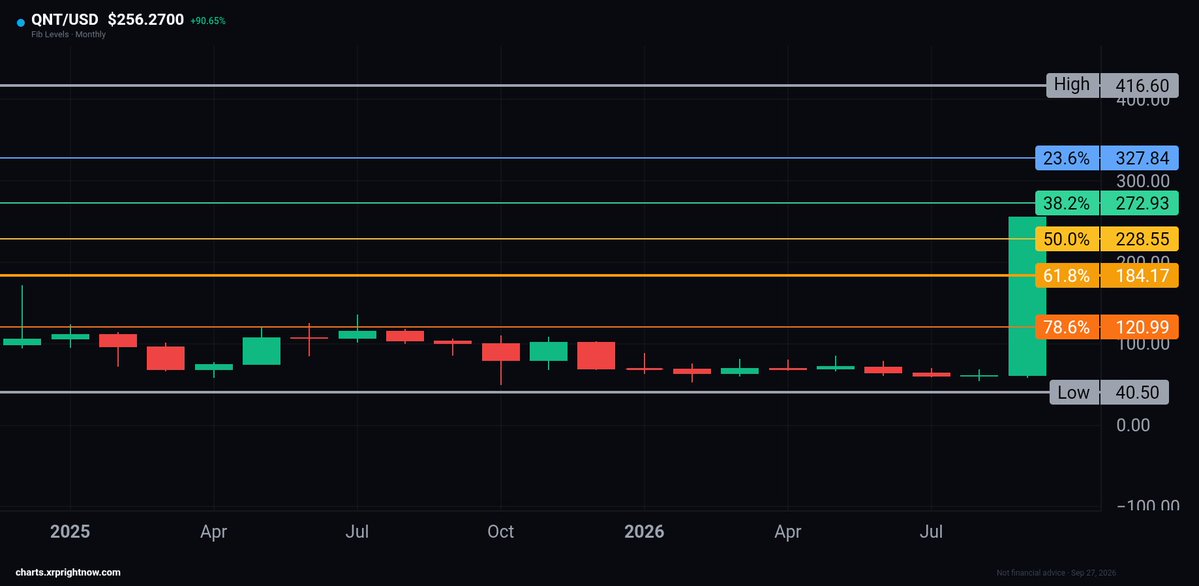Click the 300.00 price axis label
Viewport: 1199px width, 586px height.
tap(1142, 181)
